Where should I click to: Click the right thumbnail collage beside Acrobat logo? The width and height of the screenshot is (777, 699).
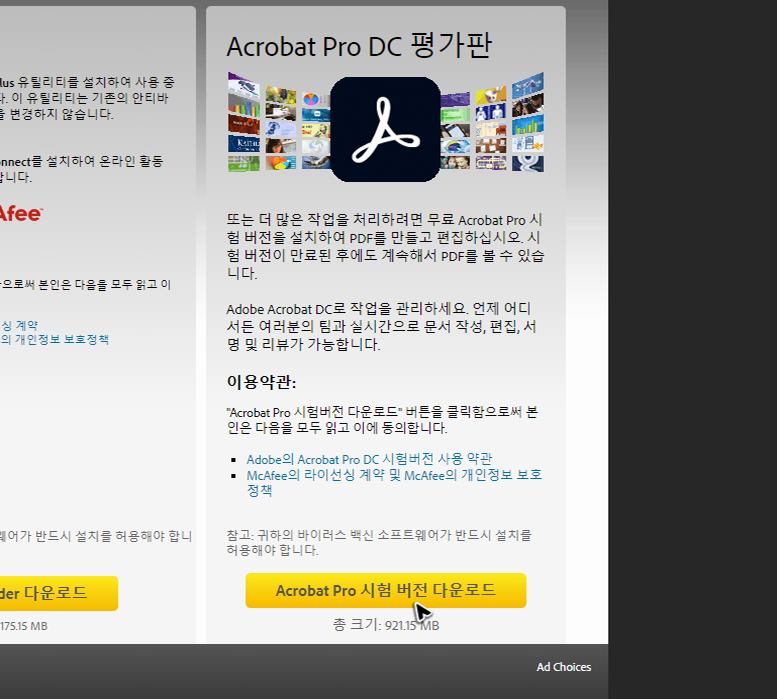(x=492, y=122)
